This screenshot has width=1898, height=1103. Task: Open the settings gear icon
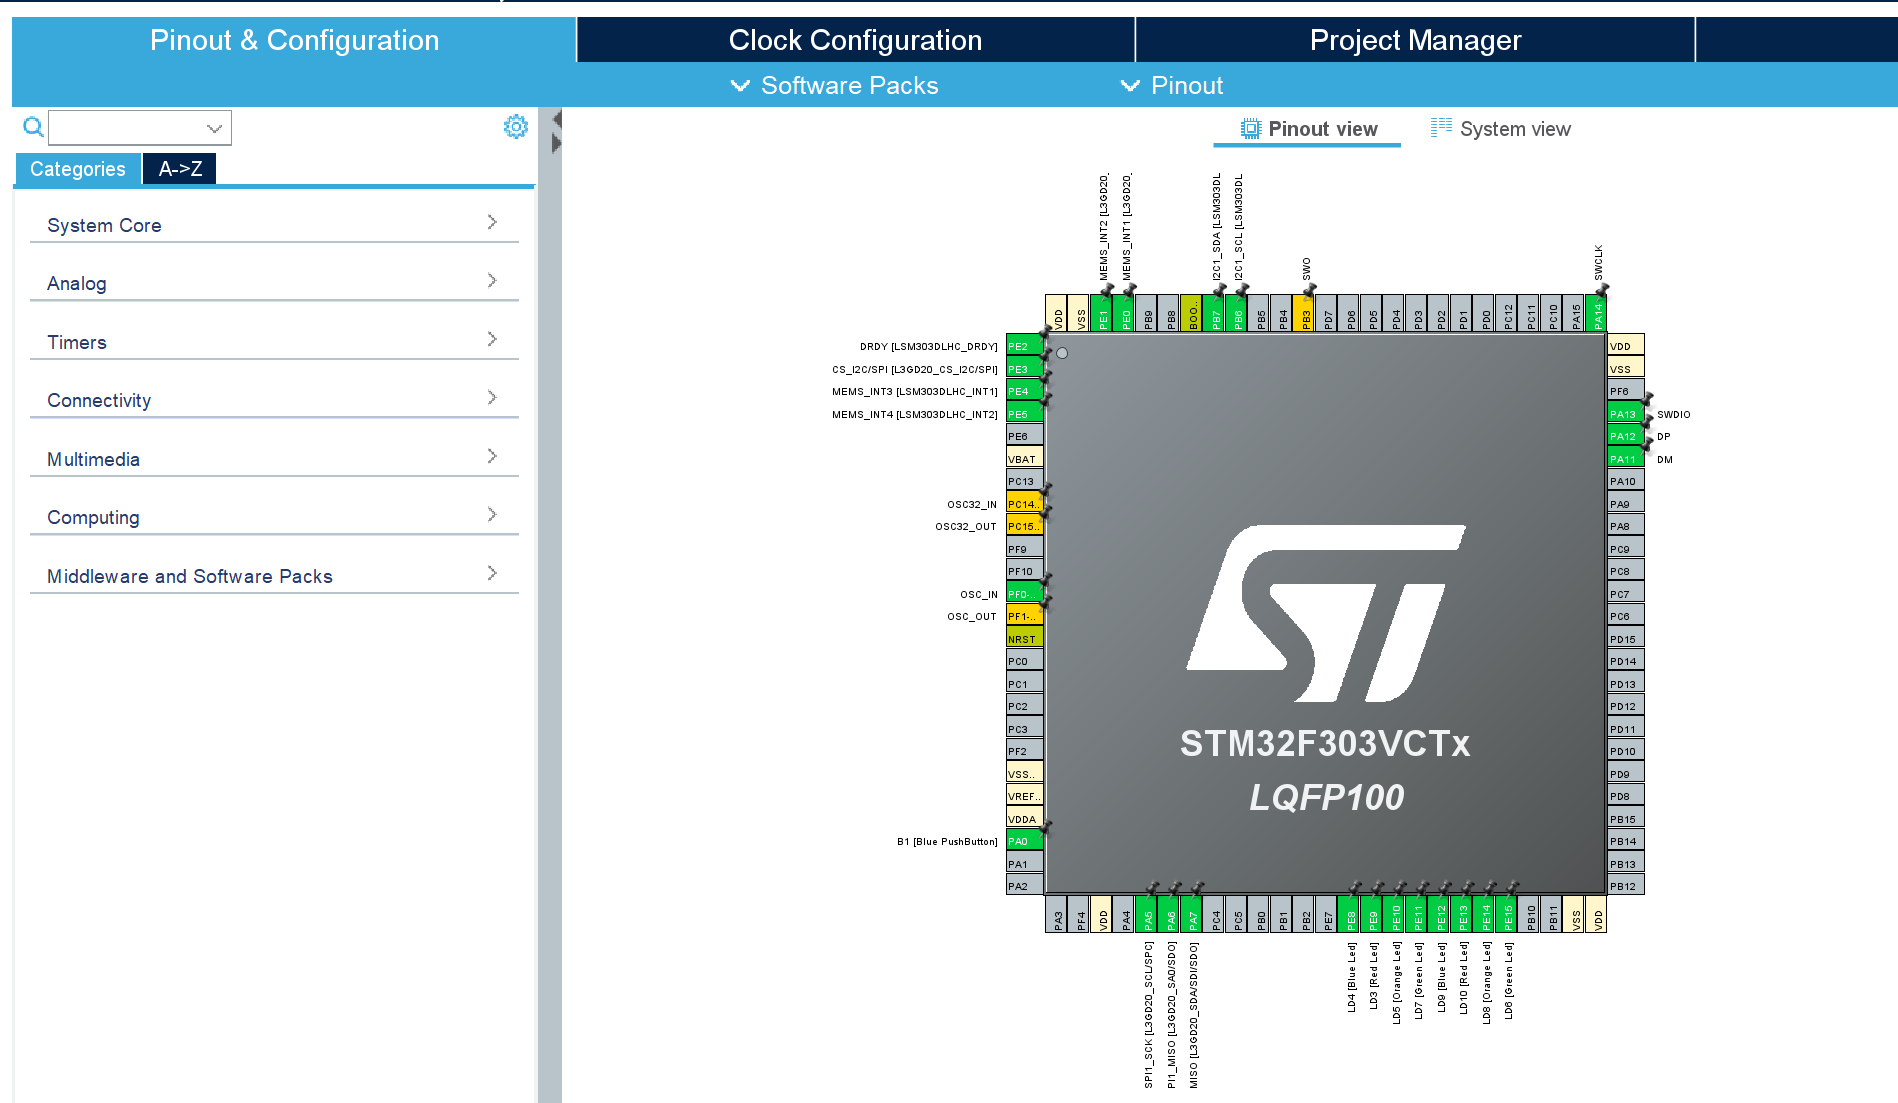(516, 127)
